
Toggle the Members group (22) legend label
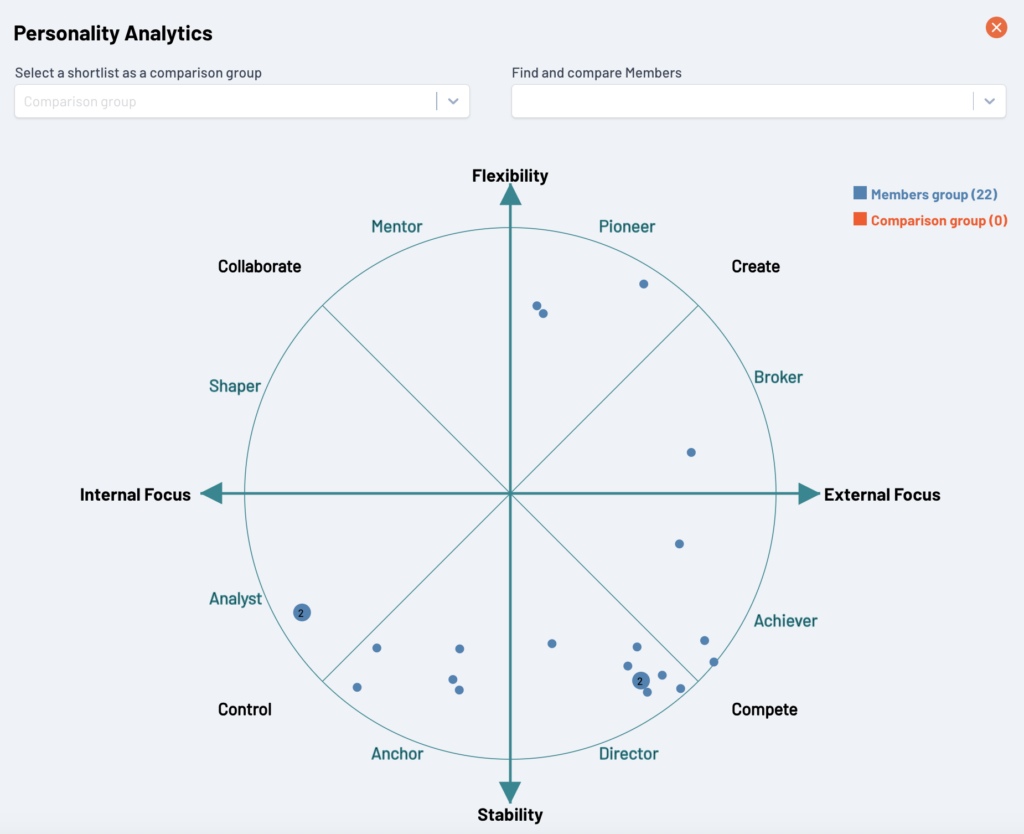[934, 195]
